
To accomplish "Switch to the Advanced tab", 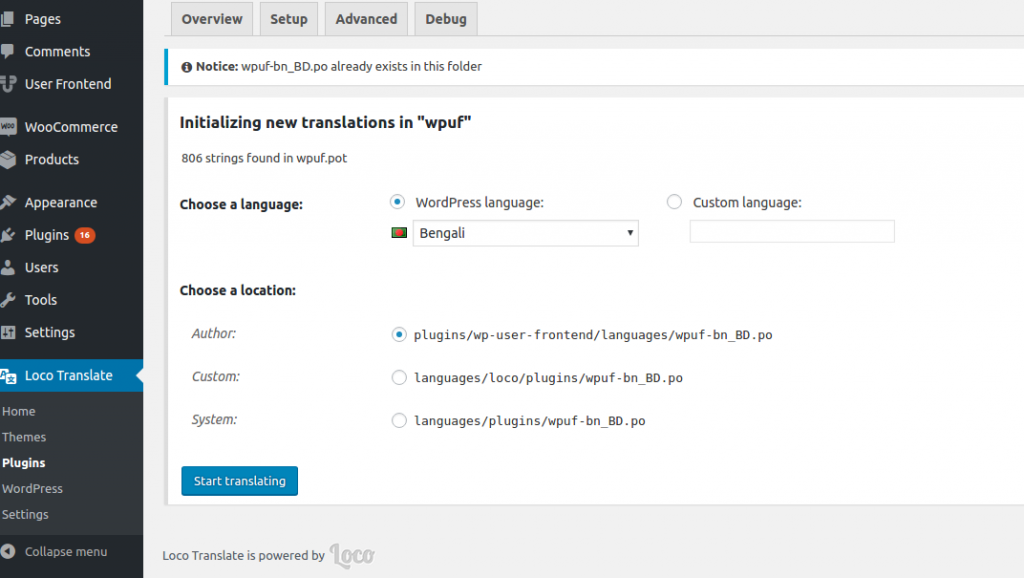I will point(366,18).
